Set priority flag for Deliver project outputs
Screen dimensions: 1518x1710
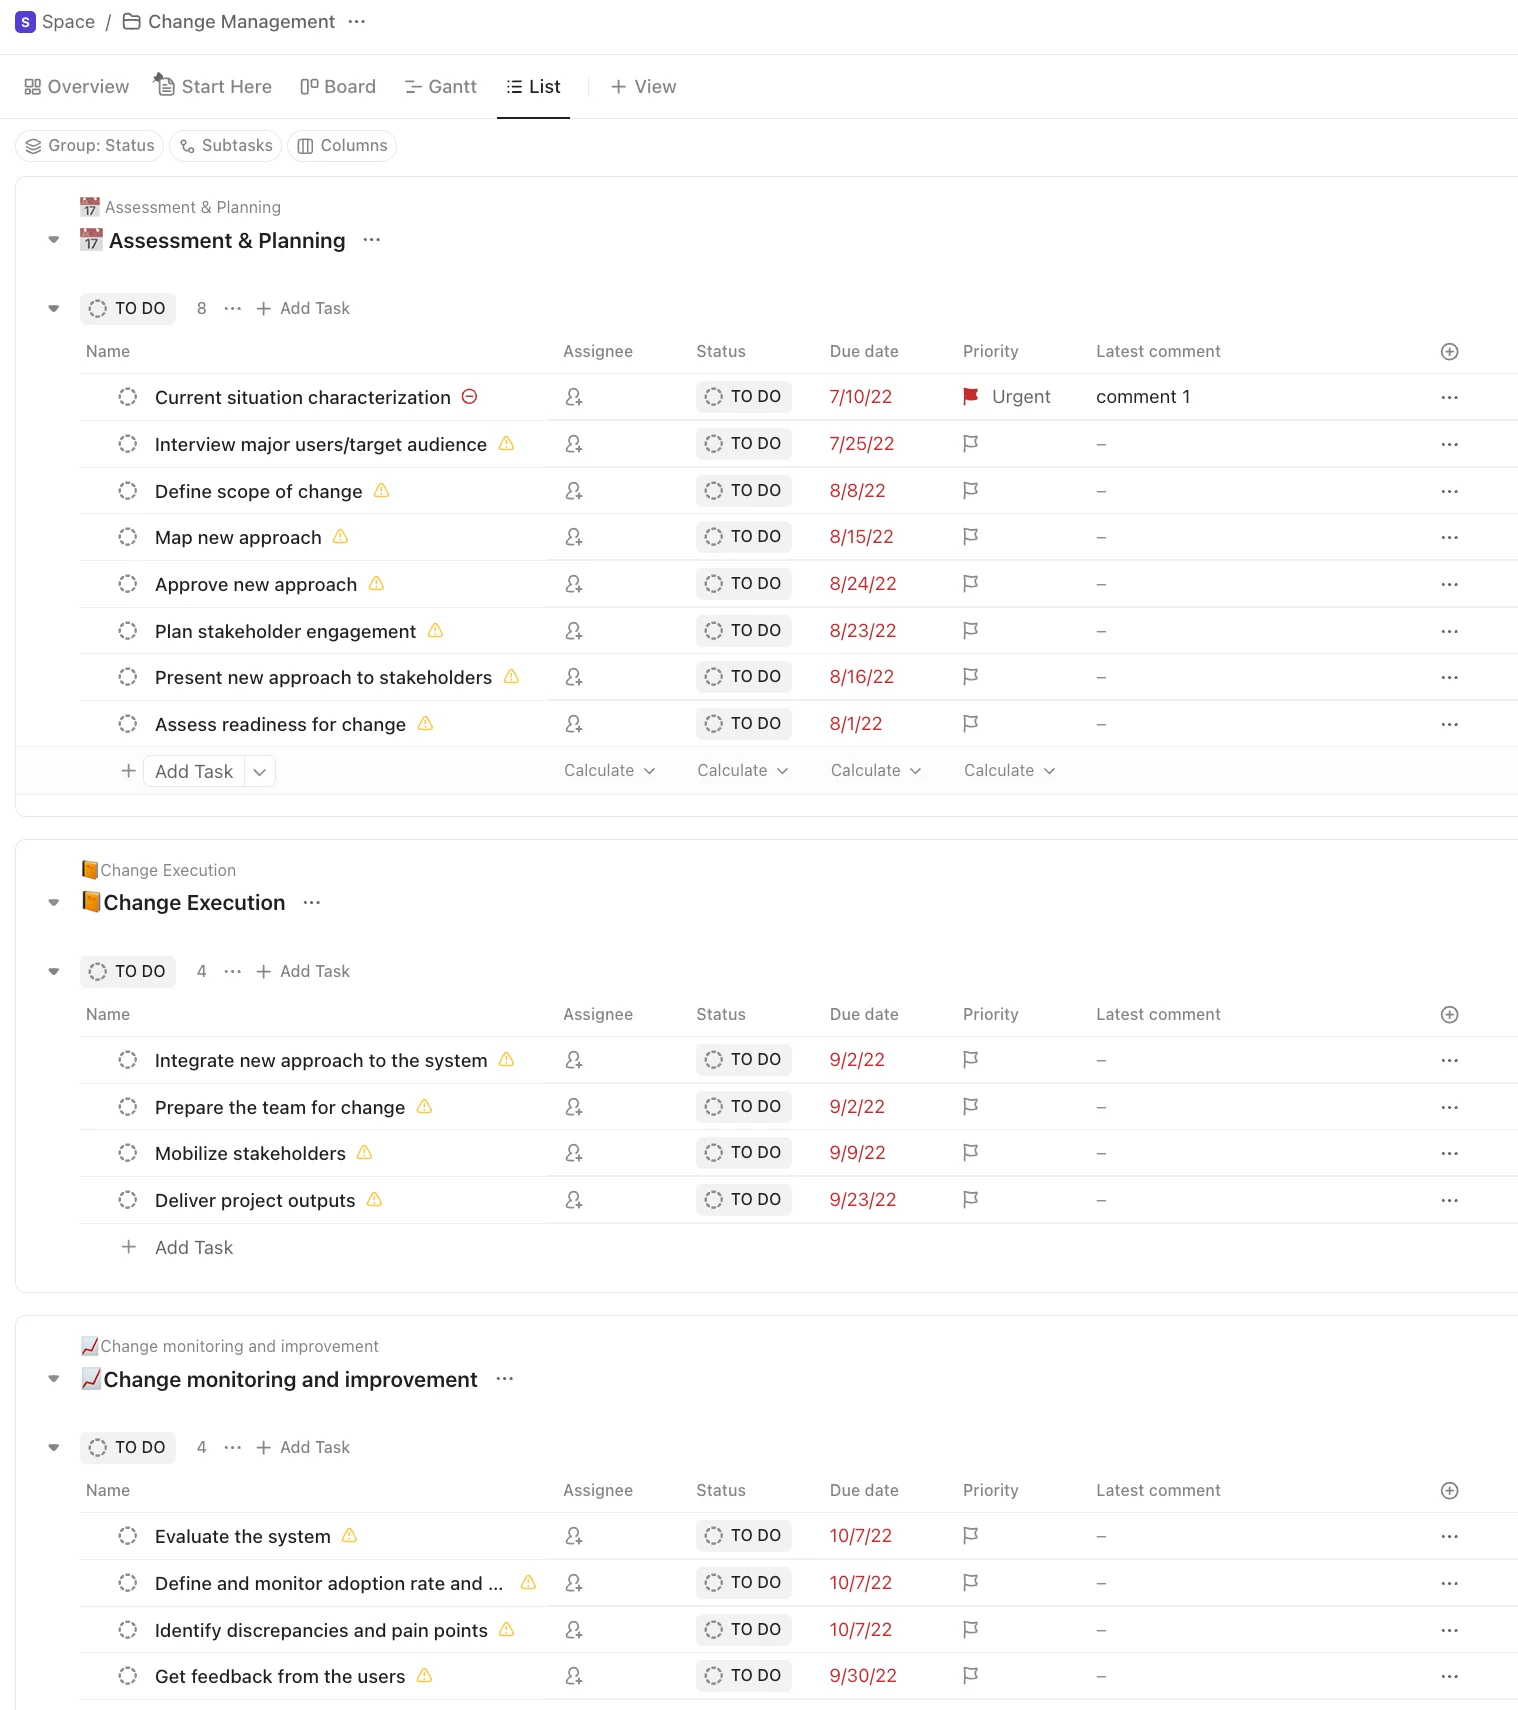pos(970,1200)
